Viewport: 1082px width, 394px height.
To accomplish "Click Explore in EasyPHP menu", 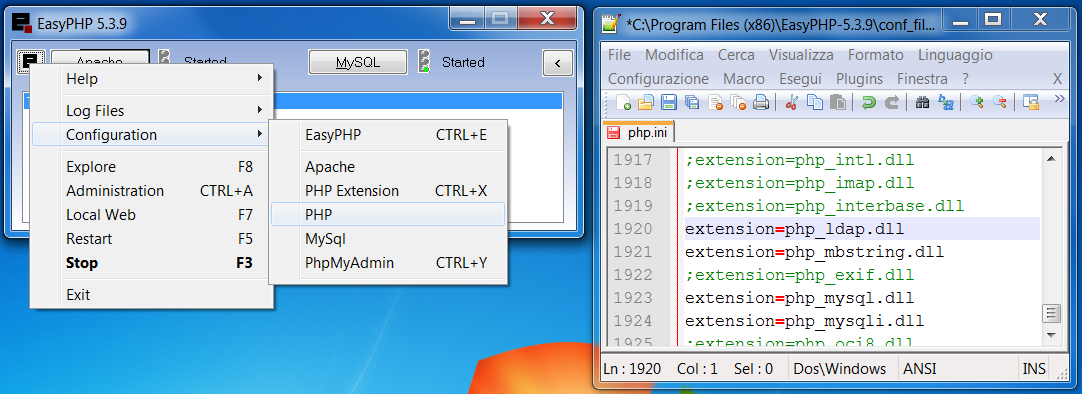I will click(x=153, y=167).
